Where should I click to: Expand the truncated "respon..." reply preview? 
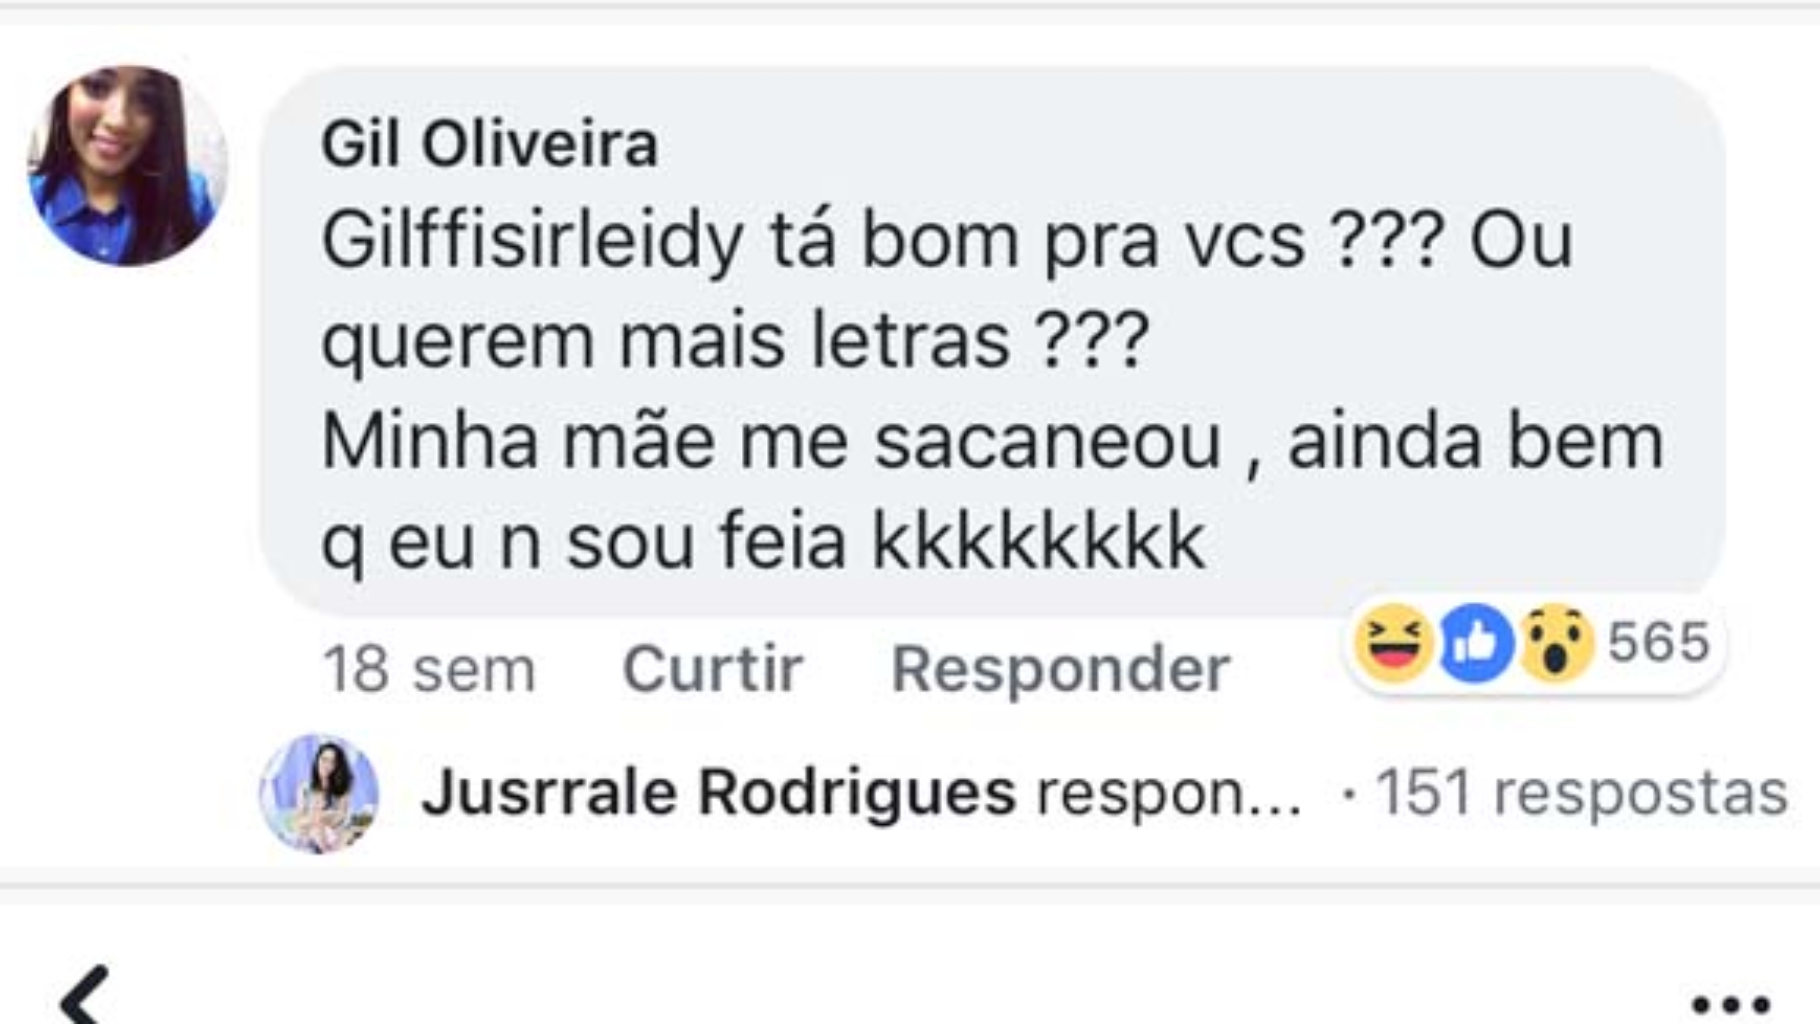point(1168,793)
